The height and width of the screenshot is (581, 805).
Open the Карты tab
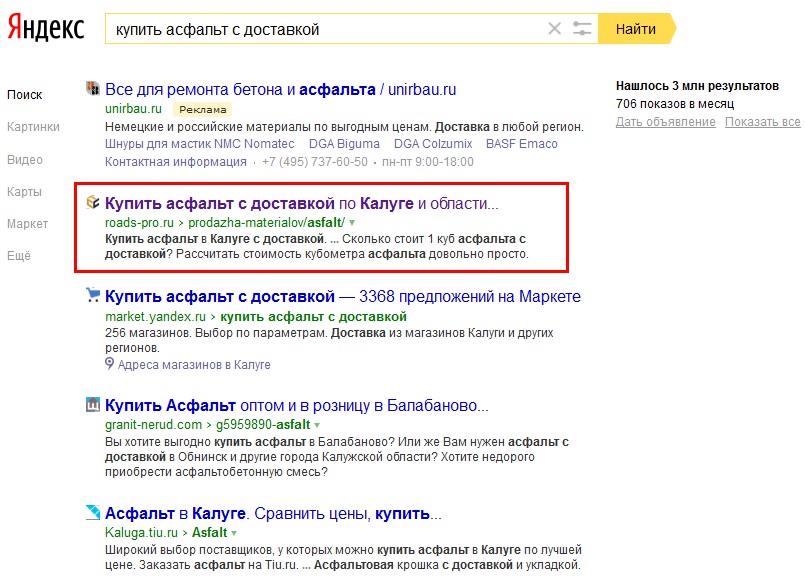(x=24, y=192)
